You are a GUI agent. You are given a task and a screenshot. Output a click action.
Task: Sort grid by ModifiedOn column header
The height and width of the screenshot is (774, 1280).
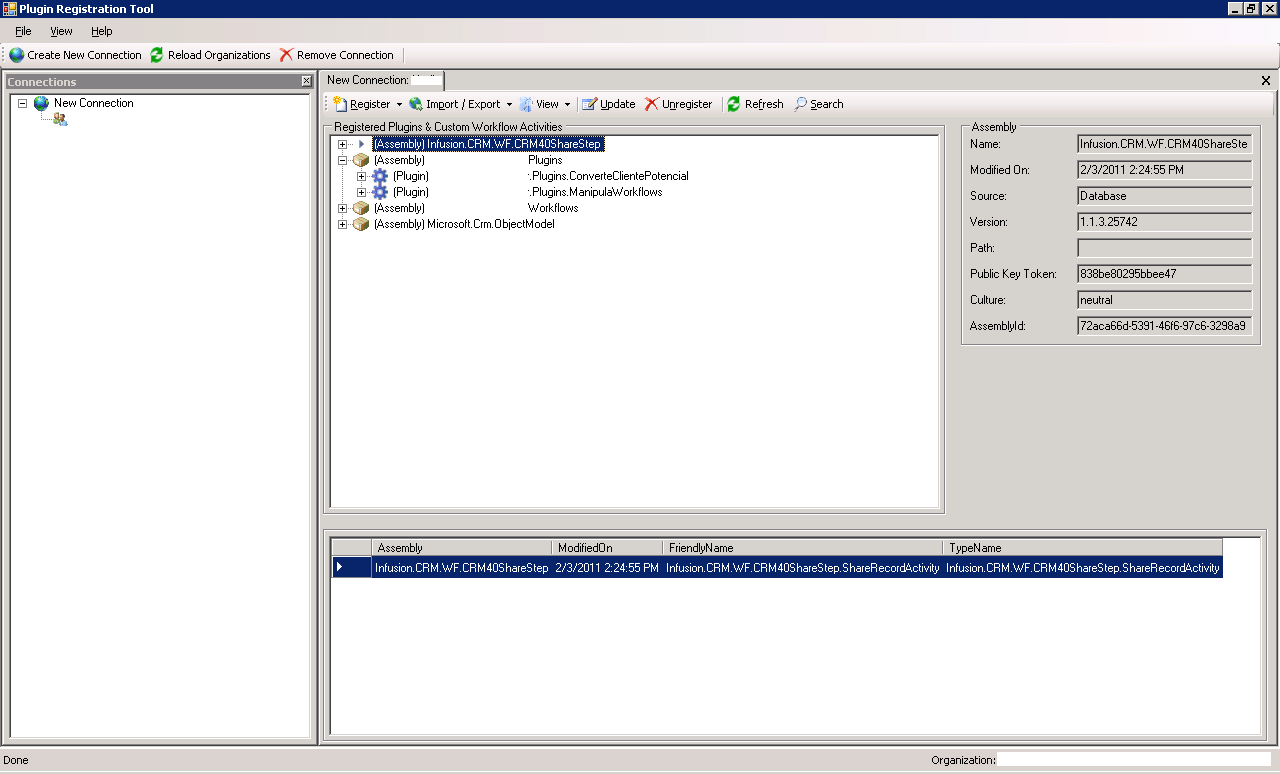pyautogui.click(x=606, y=548)
